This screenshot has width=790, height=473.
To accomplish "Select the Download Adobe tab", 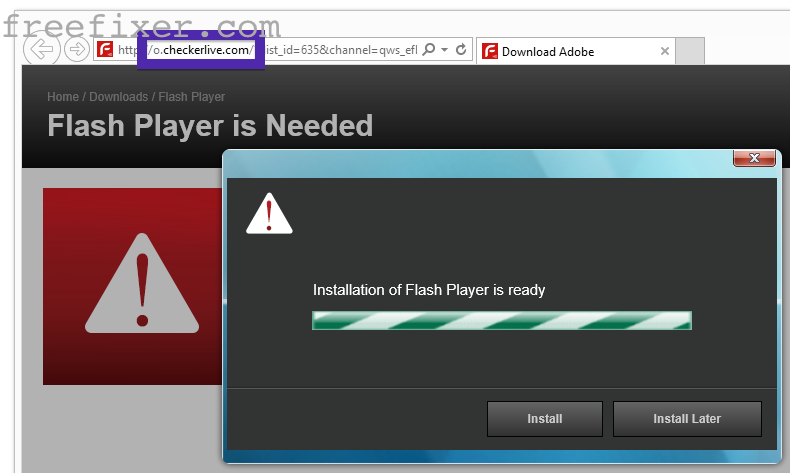I will (575, 51).
